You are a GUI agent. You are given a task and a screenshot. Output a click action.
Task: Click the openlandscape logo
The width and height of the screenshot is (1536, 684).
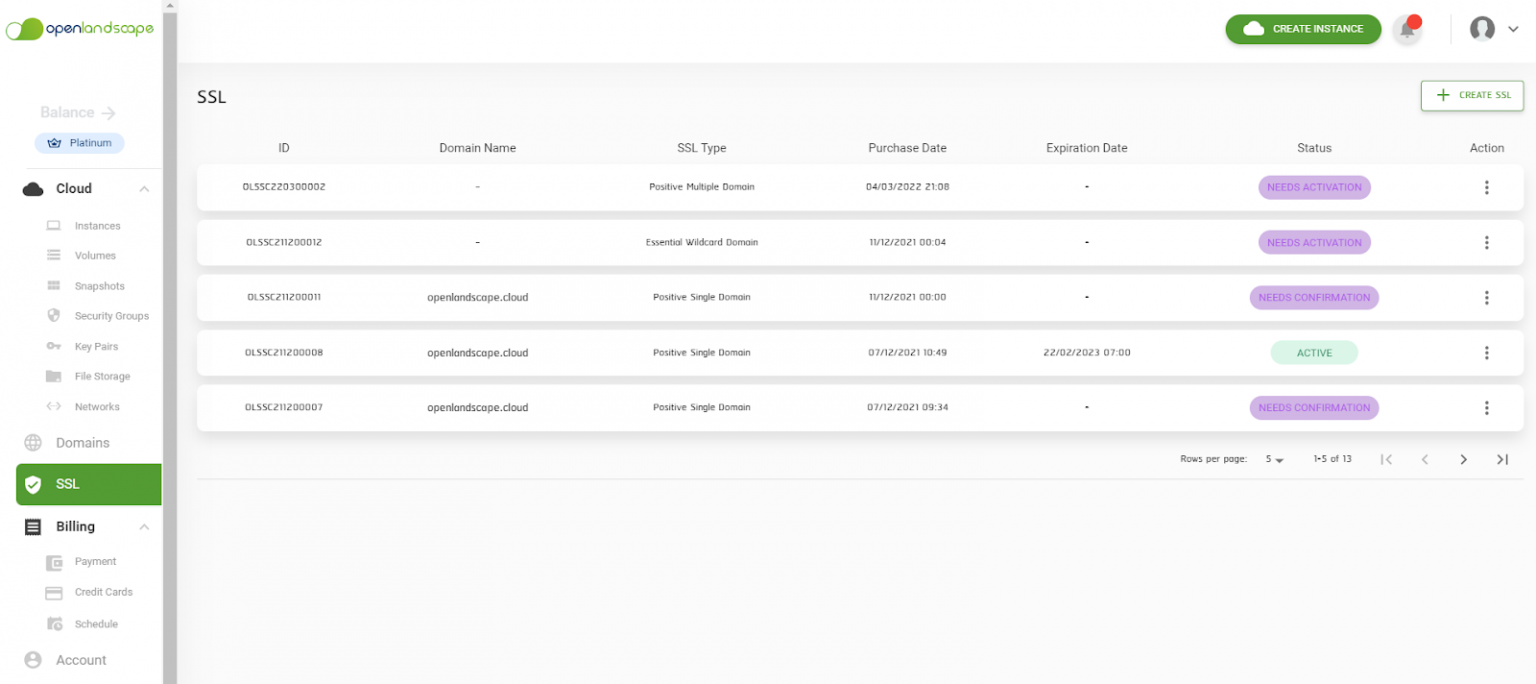(80, 29)
